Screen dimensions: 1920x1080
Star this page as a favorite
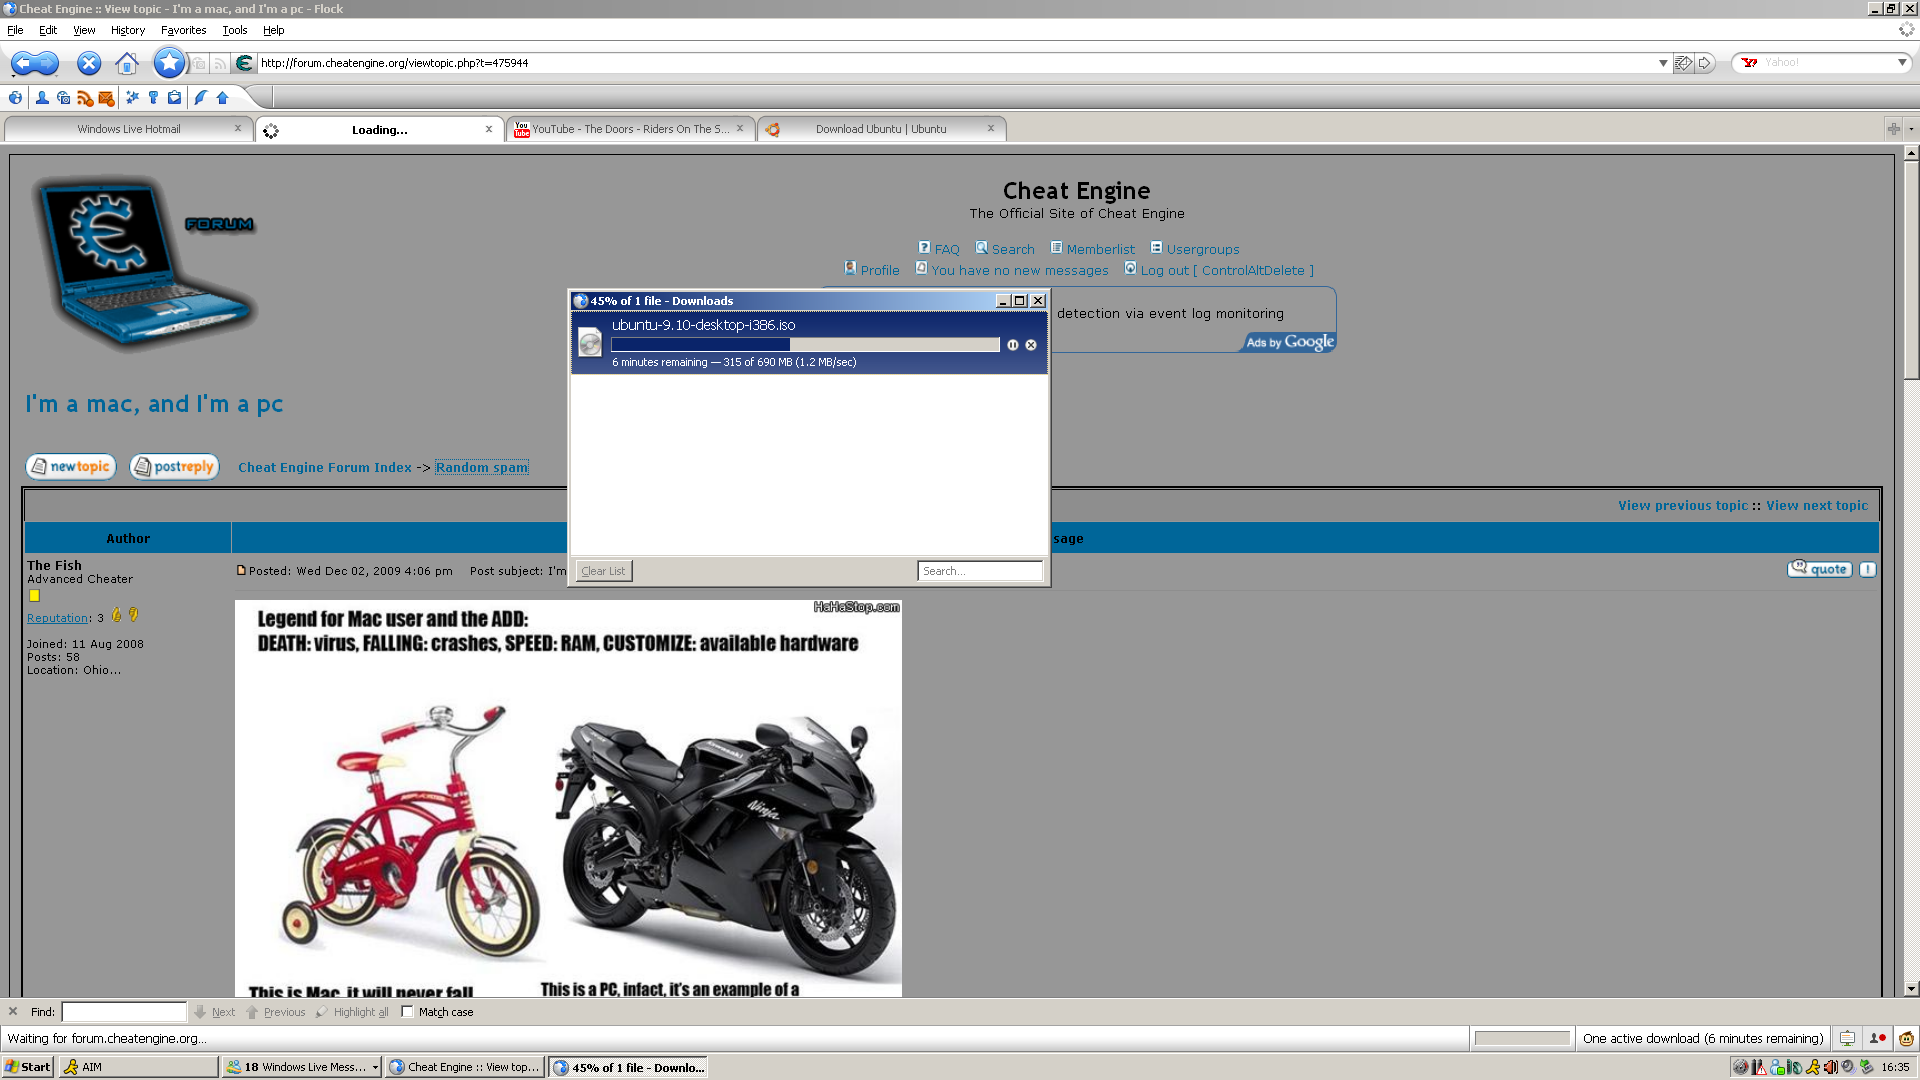(169, 63)
